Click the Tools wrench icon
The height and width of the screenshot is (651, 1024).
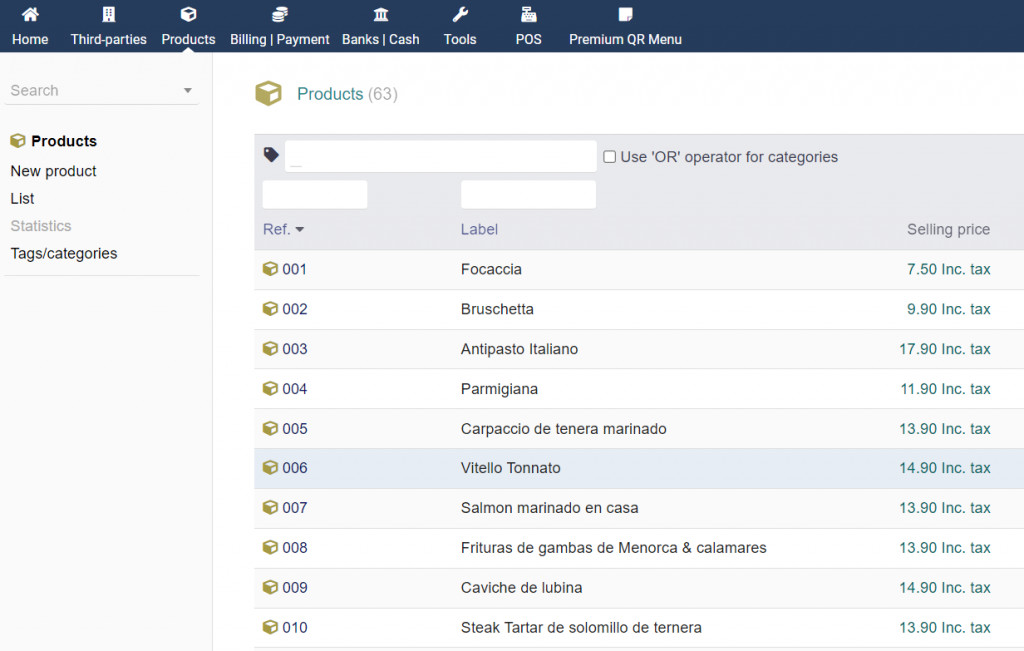point(460,15)
